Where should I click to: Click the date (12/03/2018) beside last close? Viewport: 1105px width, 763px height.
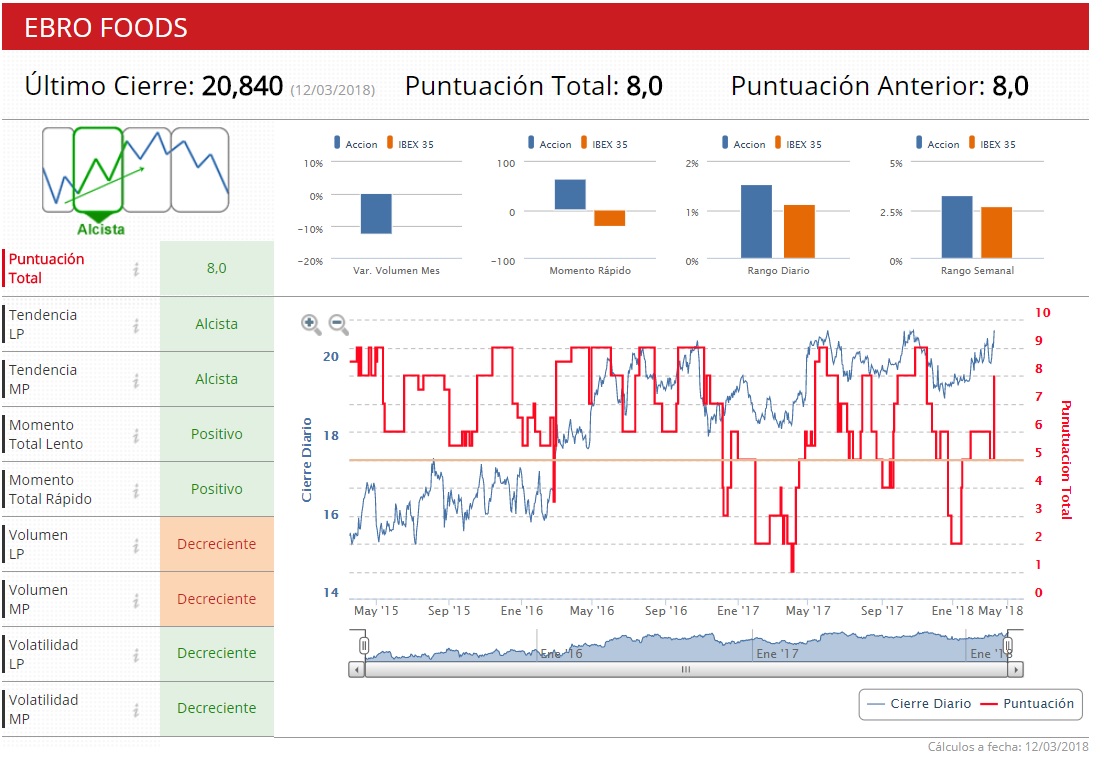point(333,90)
